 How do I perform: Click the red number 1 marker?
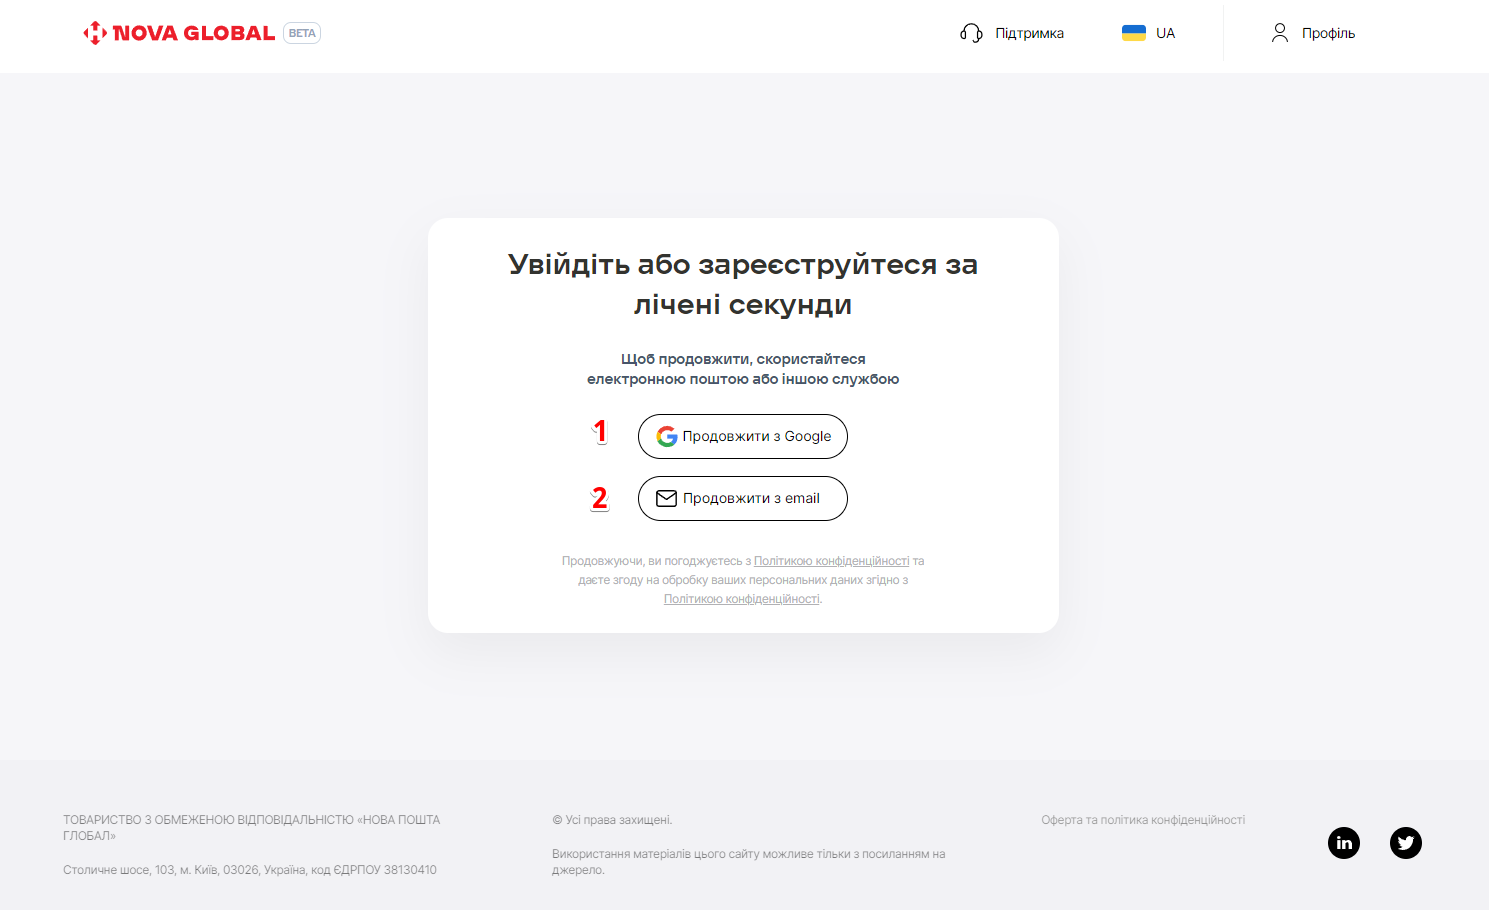click(600, 432)
